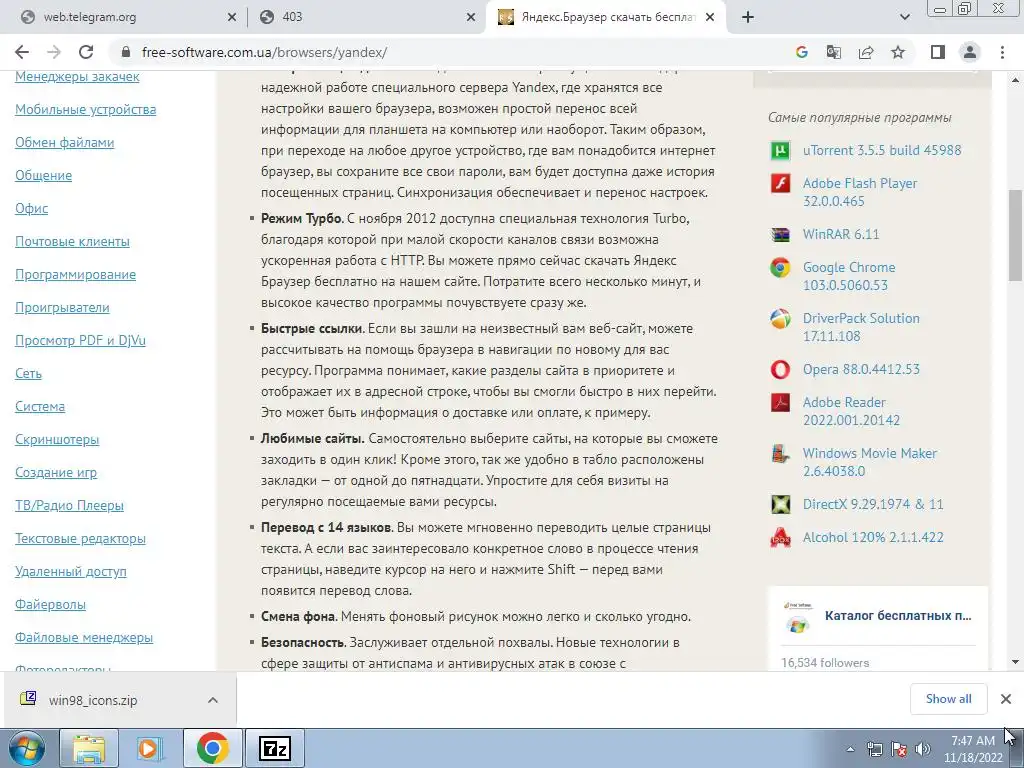Reload the current page
This screenshot has width=1024, height=768.
(x=86, y=52)
